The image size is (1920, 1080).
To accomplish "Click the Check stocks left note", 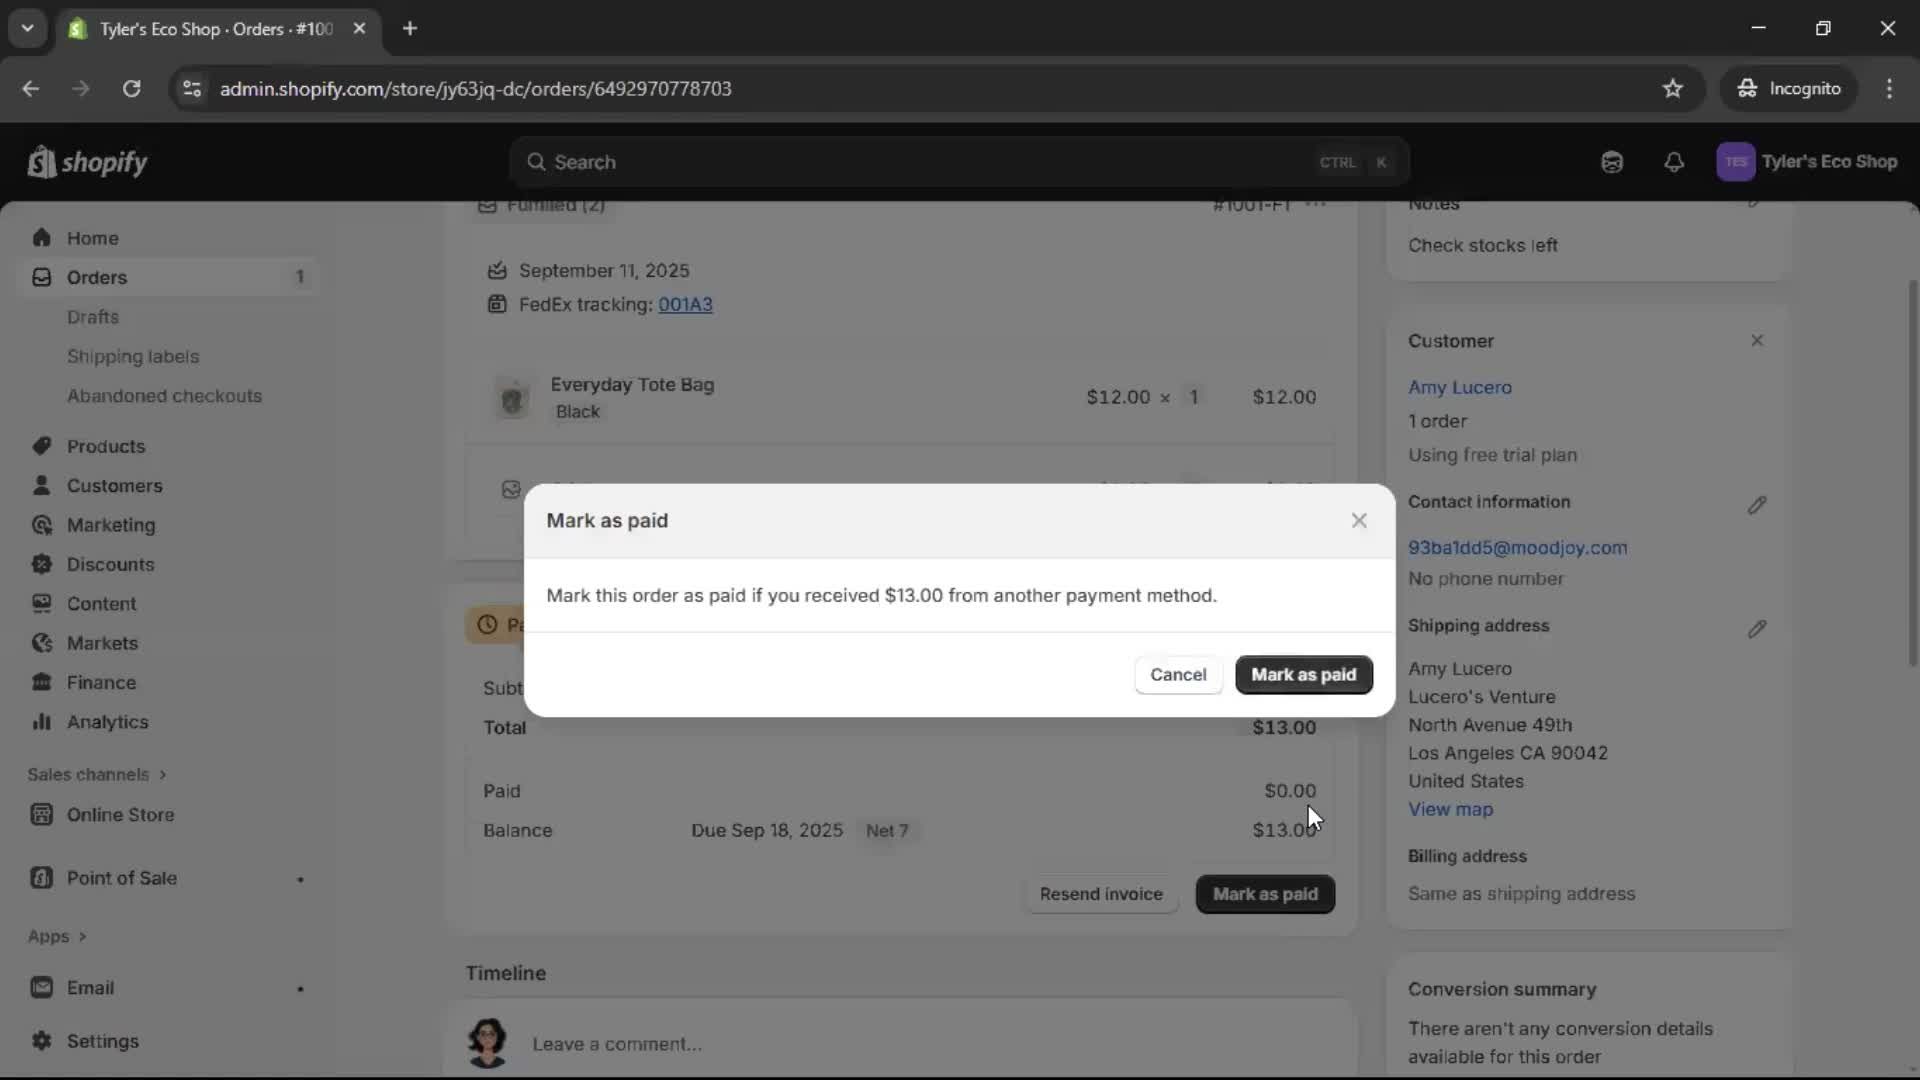I will (x=1482, y=245).
